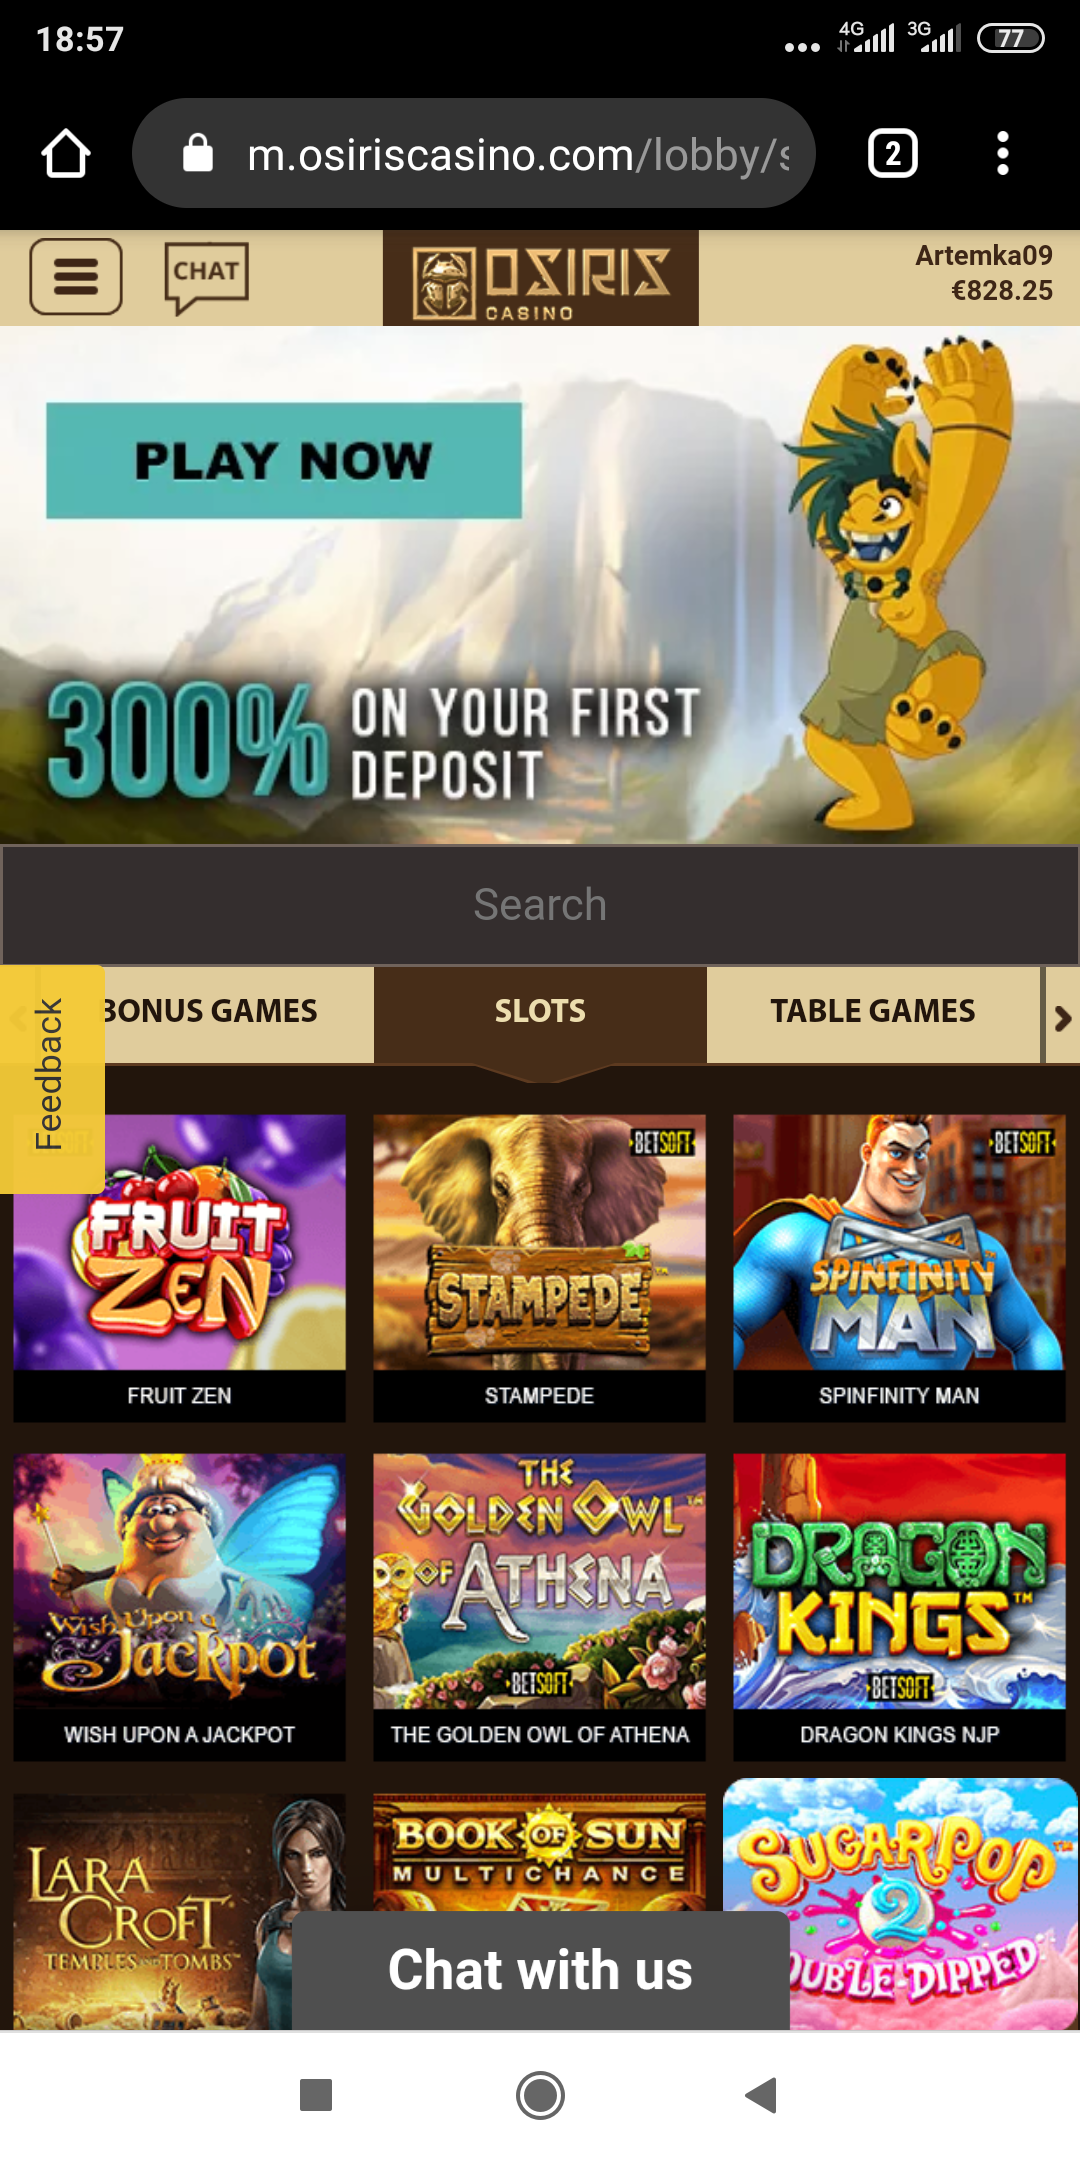Viewport: 1080px width, 2160px height.
Task: Show more categories with right arrow
Action: tap(1062, 1016)
